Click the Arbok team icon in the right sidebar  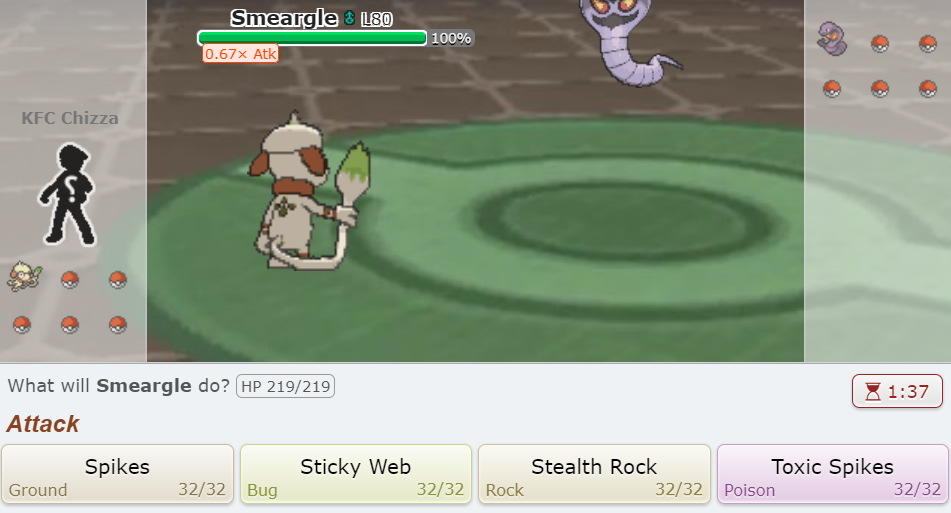[x=832, y=39]
